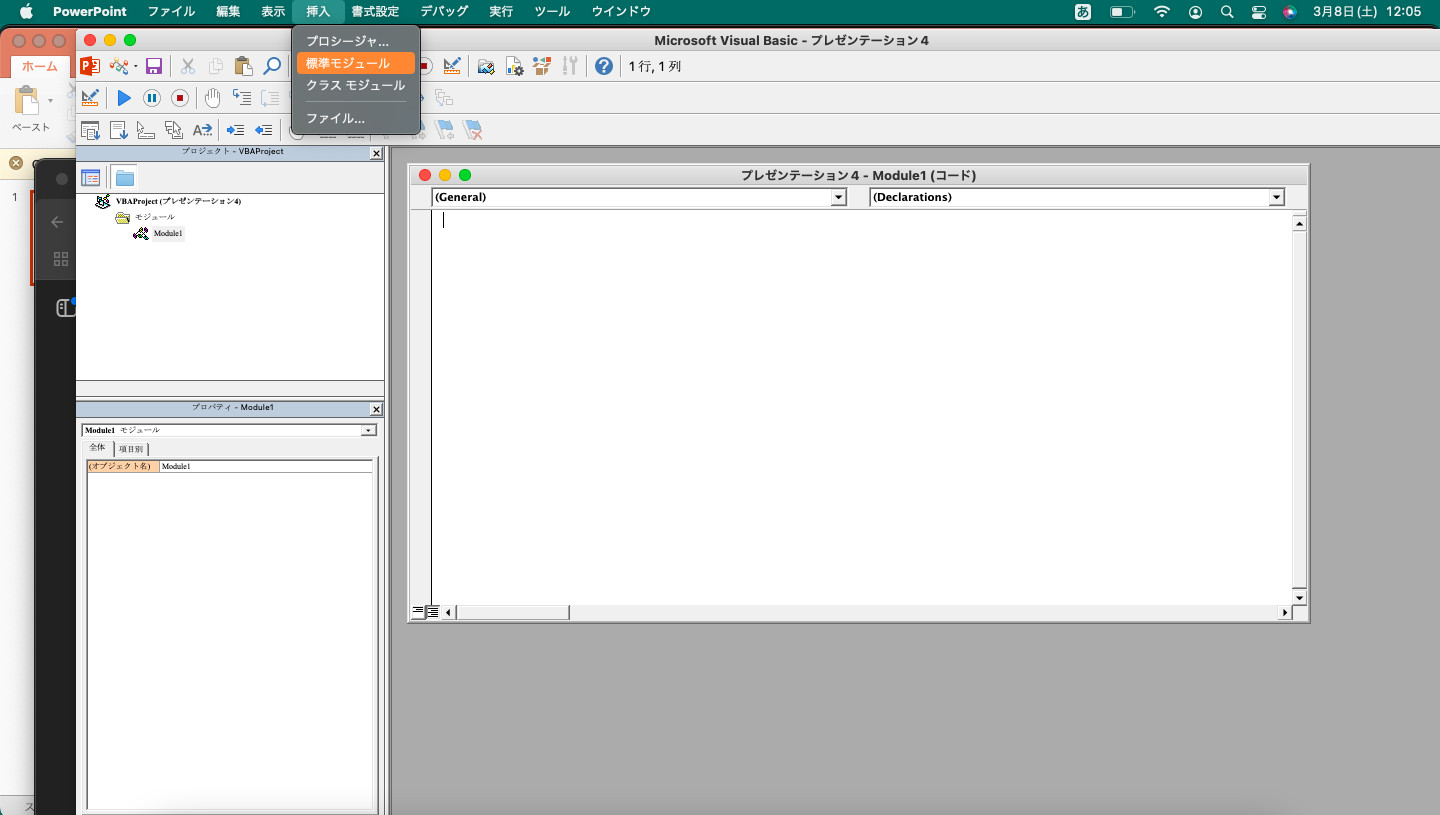Open Visual Basic Help question mark icon

click(x=603, y=66)
